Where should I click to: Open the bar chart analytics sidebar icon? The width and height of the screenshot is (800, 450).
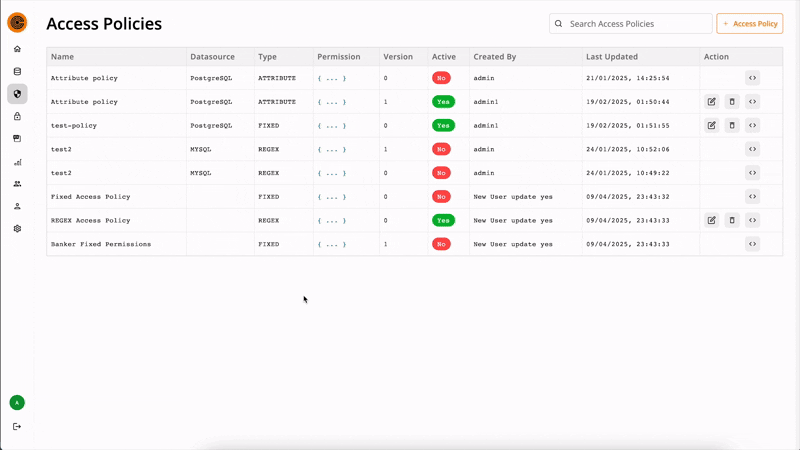point(17,162)
